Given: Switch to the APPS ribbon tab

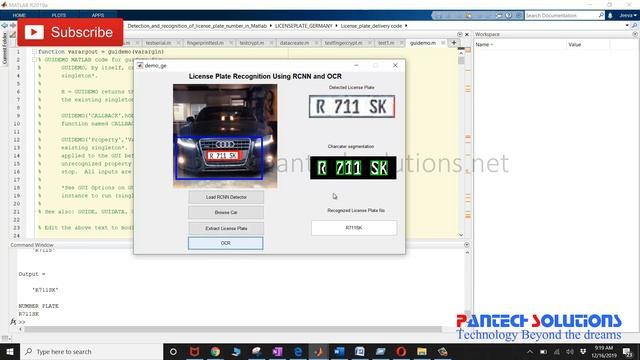Looking at the screenshot, I should (98, 15).
